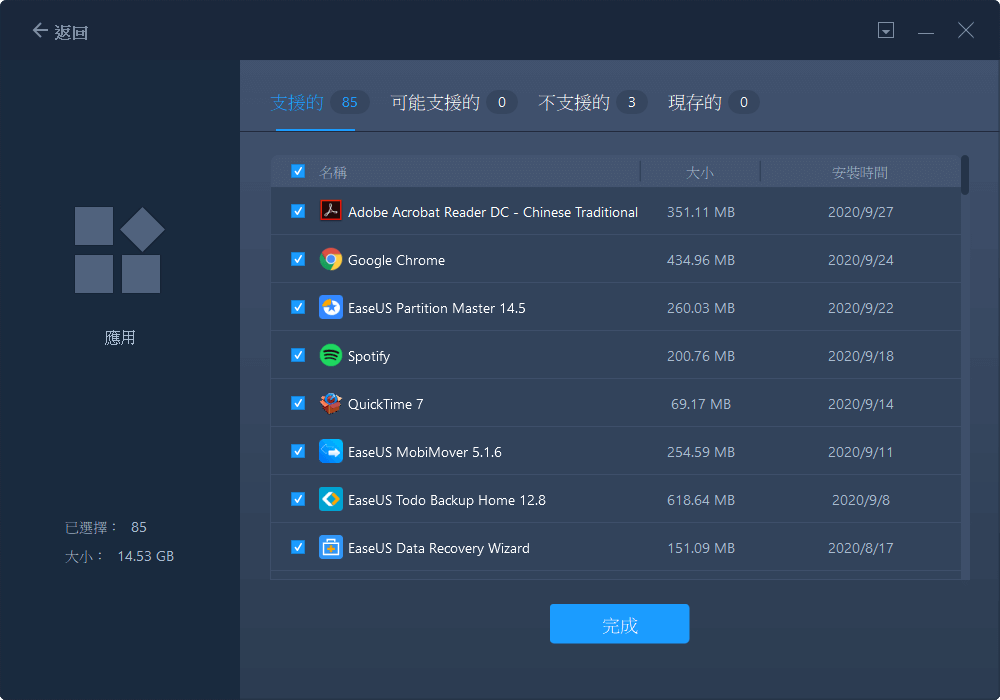
Task: Click the list vertical scrollbar thumb
Action: [965, 175]
